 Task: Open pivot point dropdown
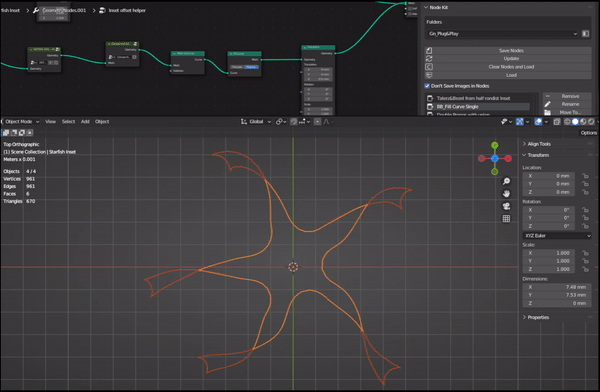click(281, 122)
